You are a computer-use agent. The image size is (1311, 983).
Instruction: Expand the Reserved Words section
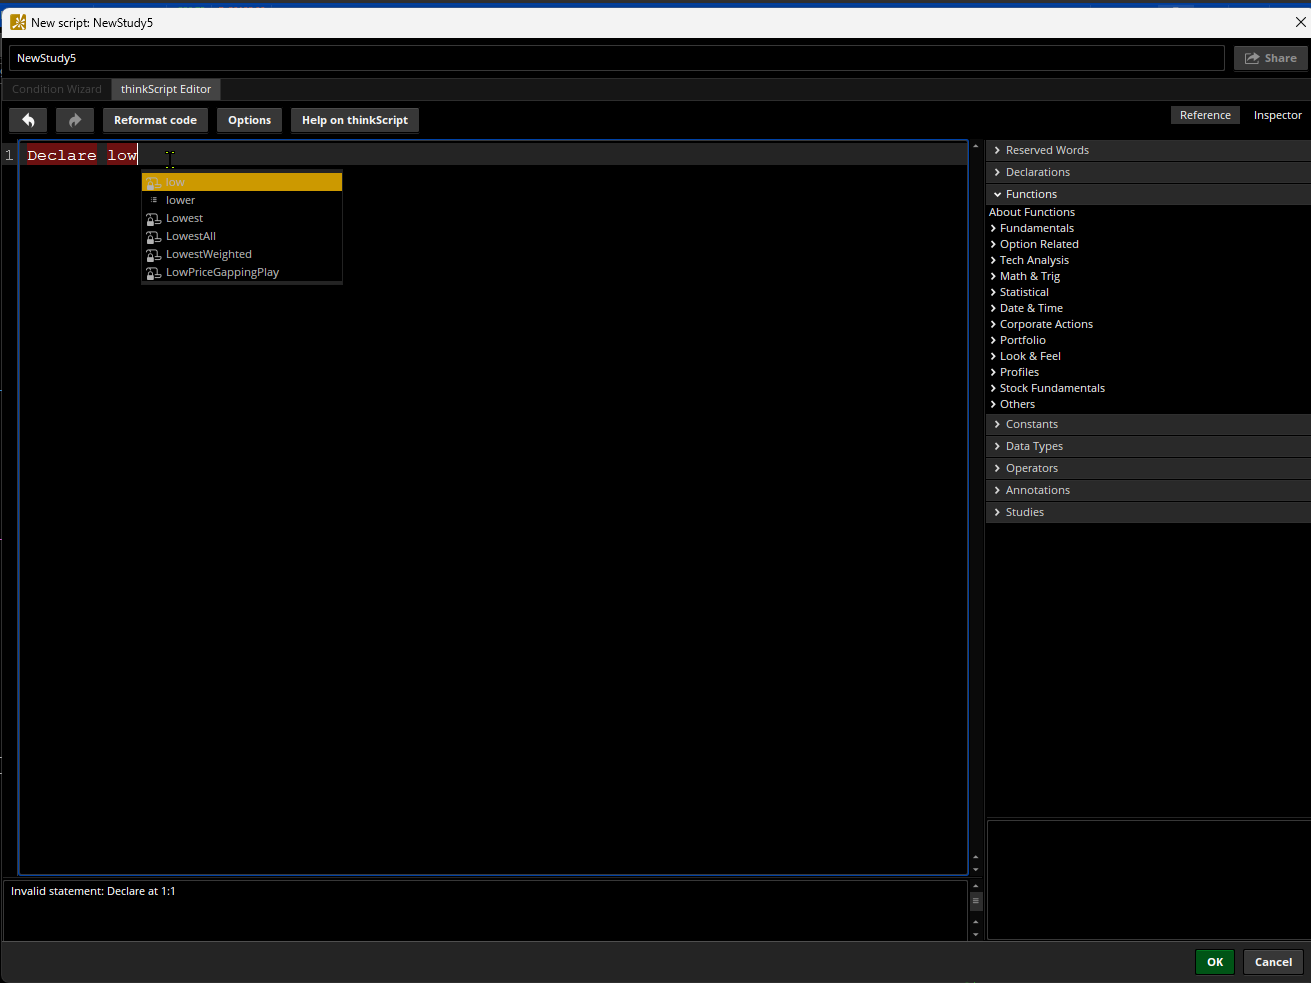[x=1148, y=150]
